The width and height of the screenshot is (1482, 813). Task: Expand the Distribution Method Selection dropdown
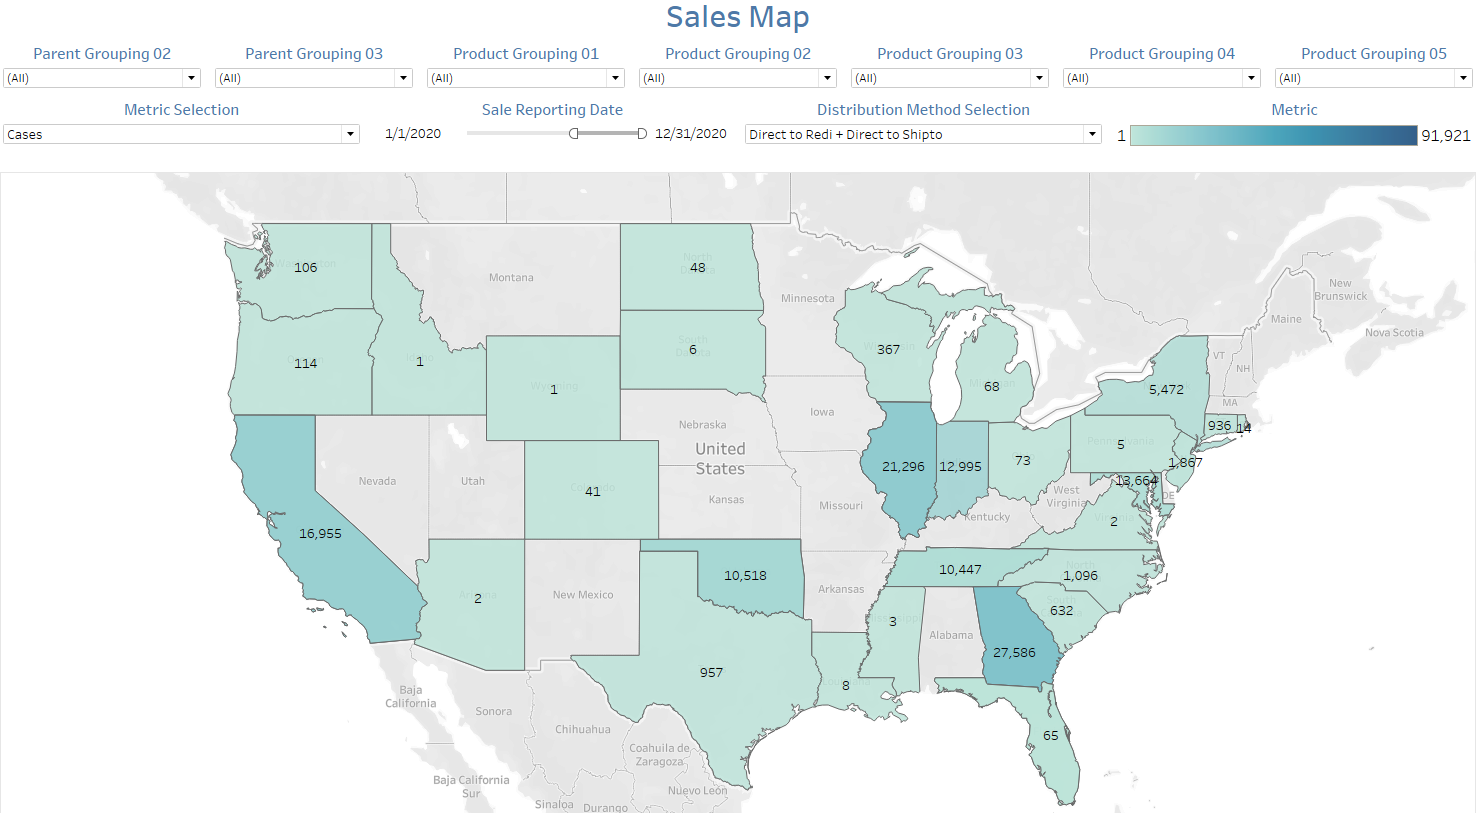point(923,134)
